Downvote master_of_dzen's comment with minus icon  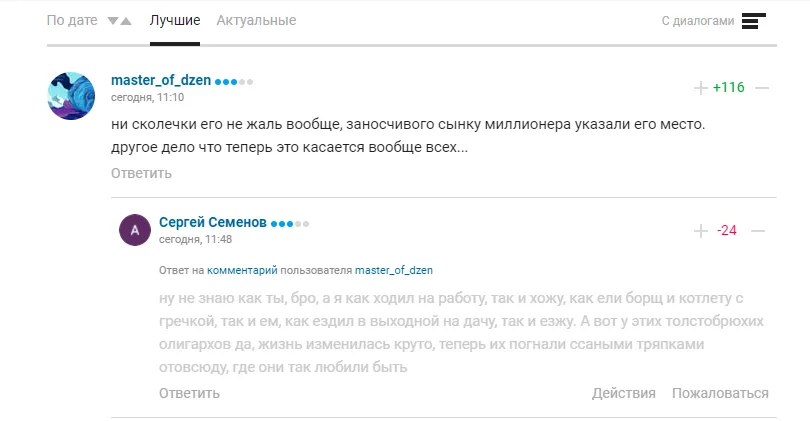[762, 88]
